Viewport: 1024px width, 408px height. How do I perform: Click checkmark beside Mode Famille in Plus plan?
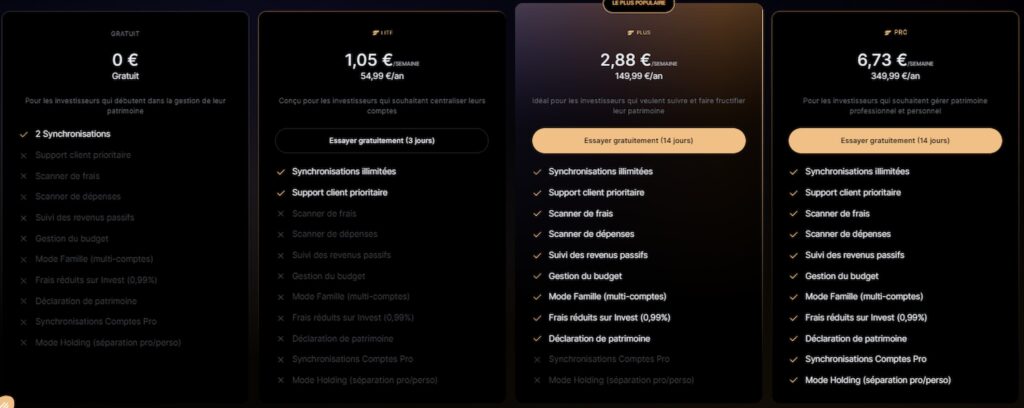536,296
